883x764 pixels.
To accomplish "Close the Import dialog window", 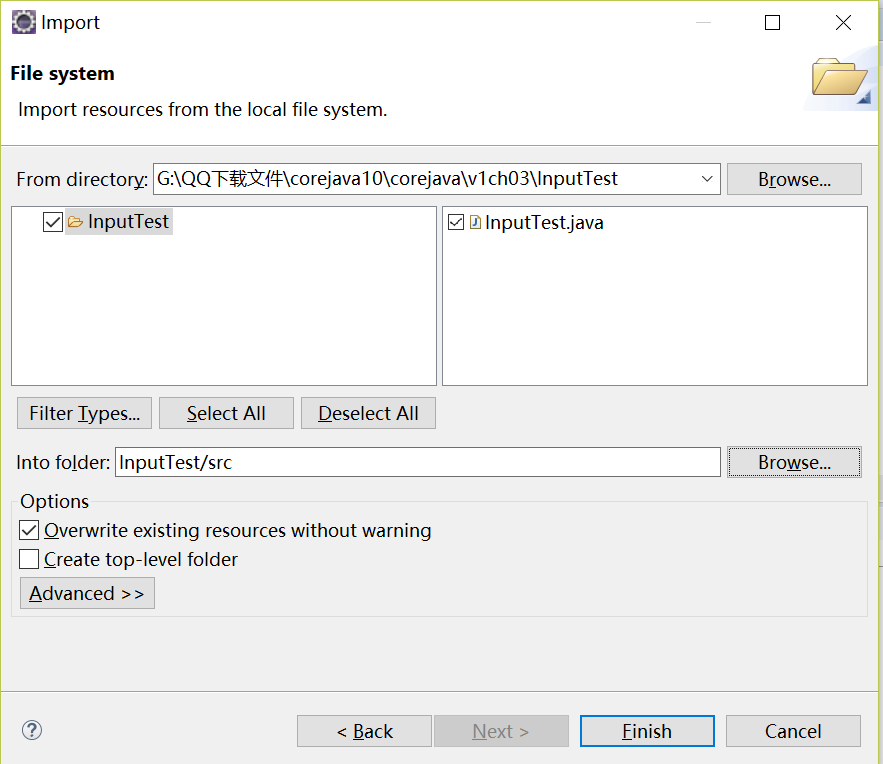I will tap(843, 23).
